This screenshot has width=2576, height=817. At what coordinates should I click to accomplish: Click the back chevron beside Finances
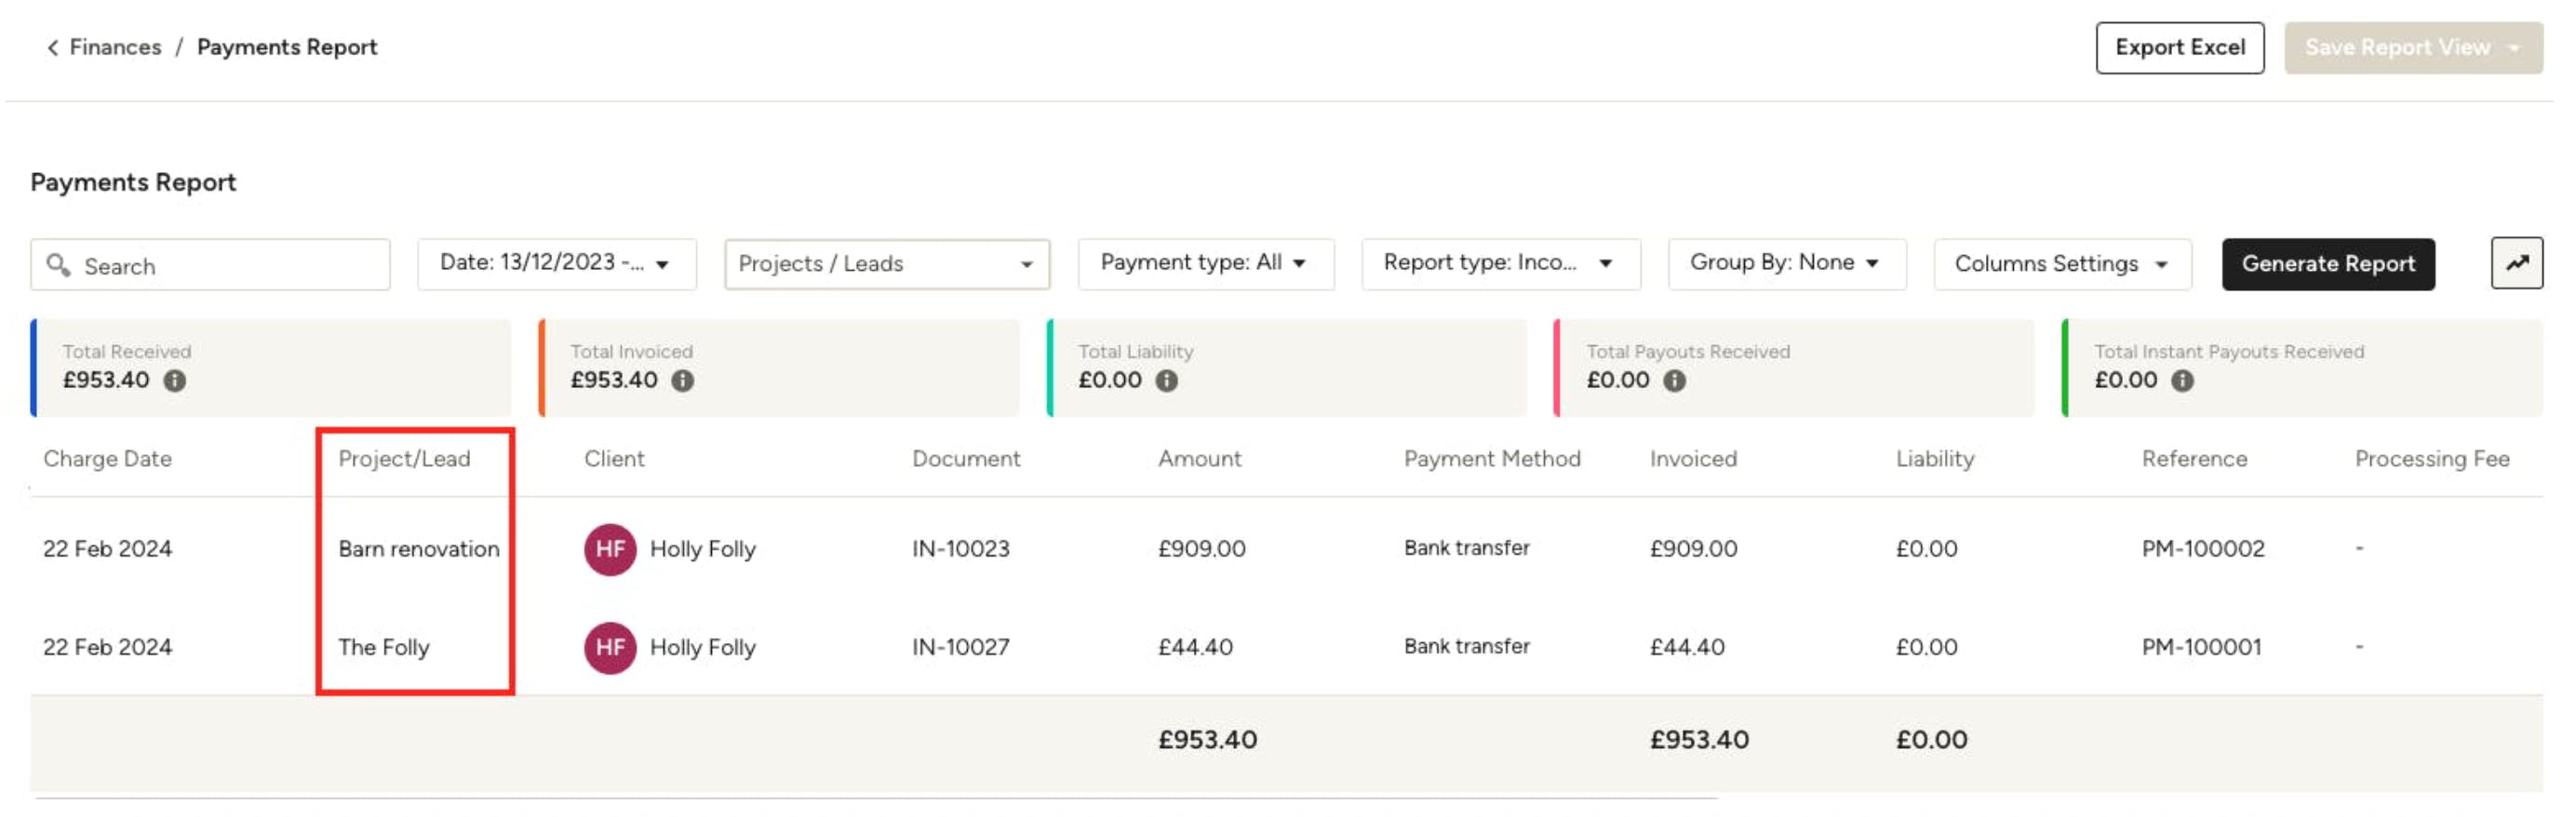[x=53, y=47]
